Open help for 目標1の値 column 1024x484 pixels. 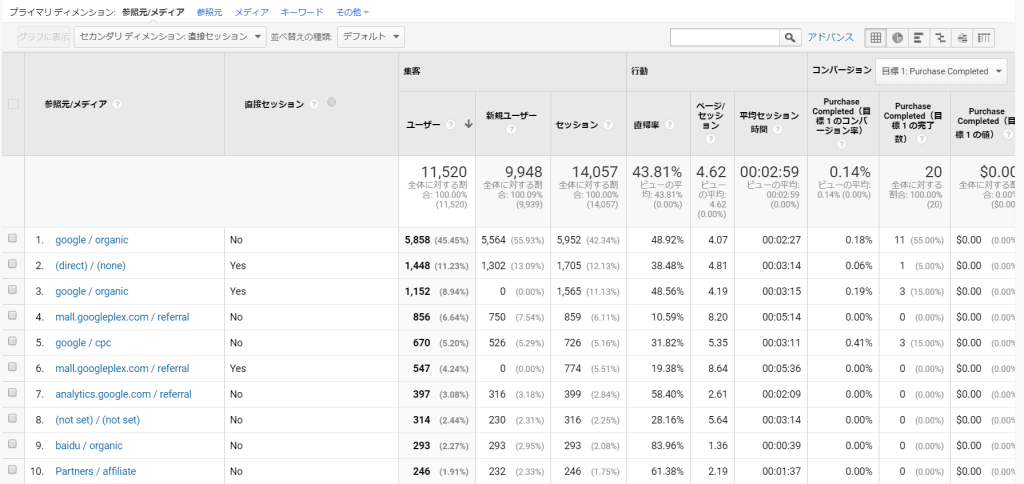point(1006,135)
